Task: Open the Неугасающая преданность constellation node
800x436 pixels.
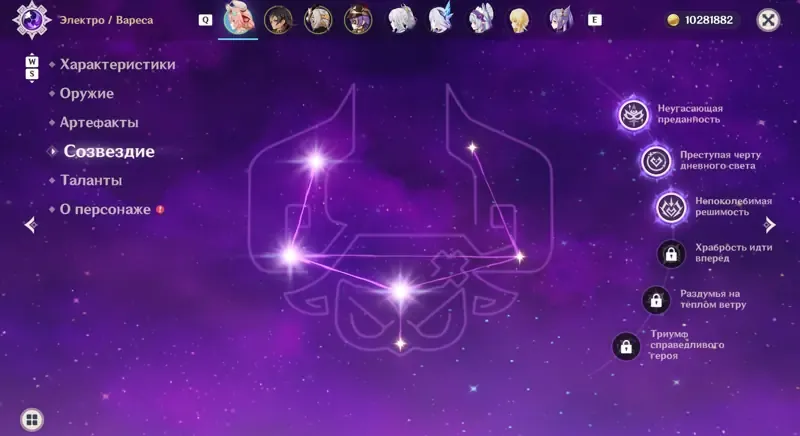Action: click(x=634, y=114)
